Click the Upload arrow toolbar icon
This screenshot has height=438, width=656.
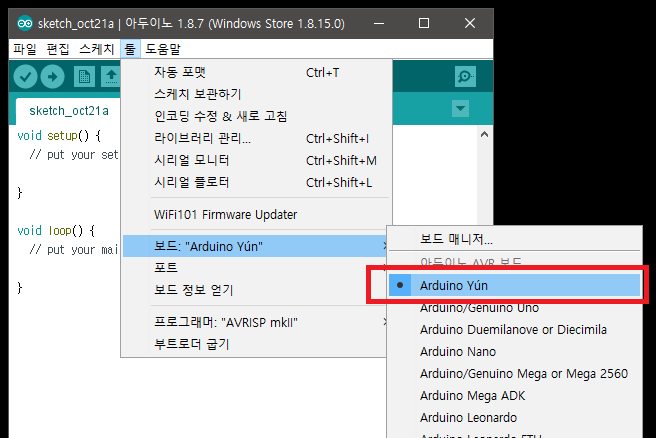52,77
